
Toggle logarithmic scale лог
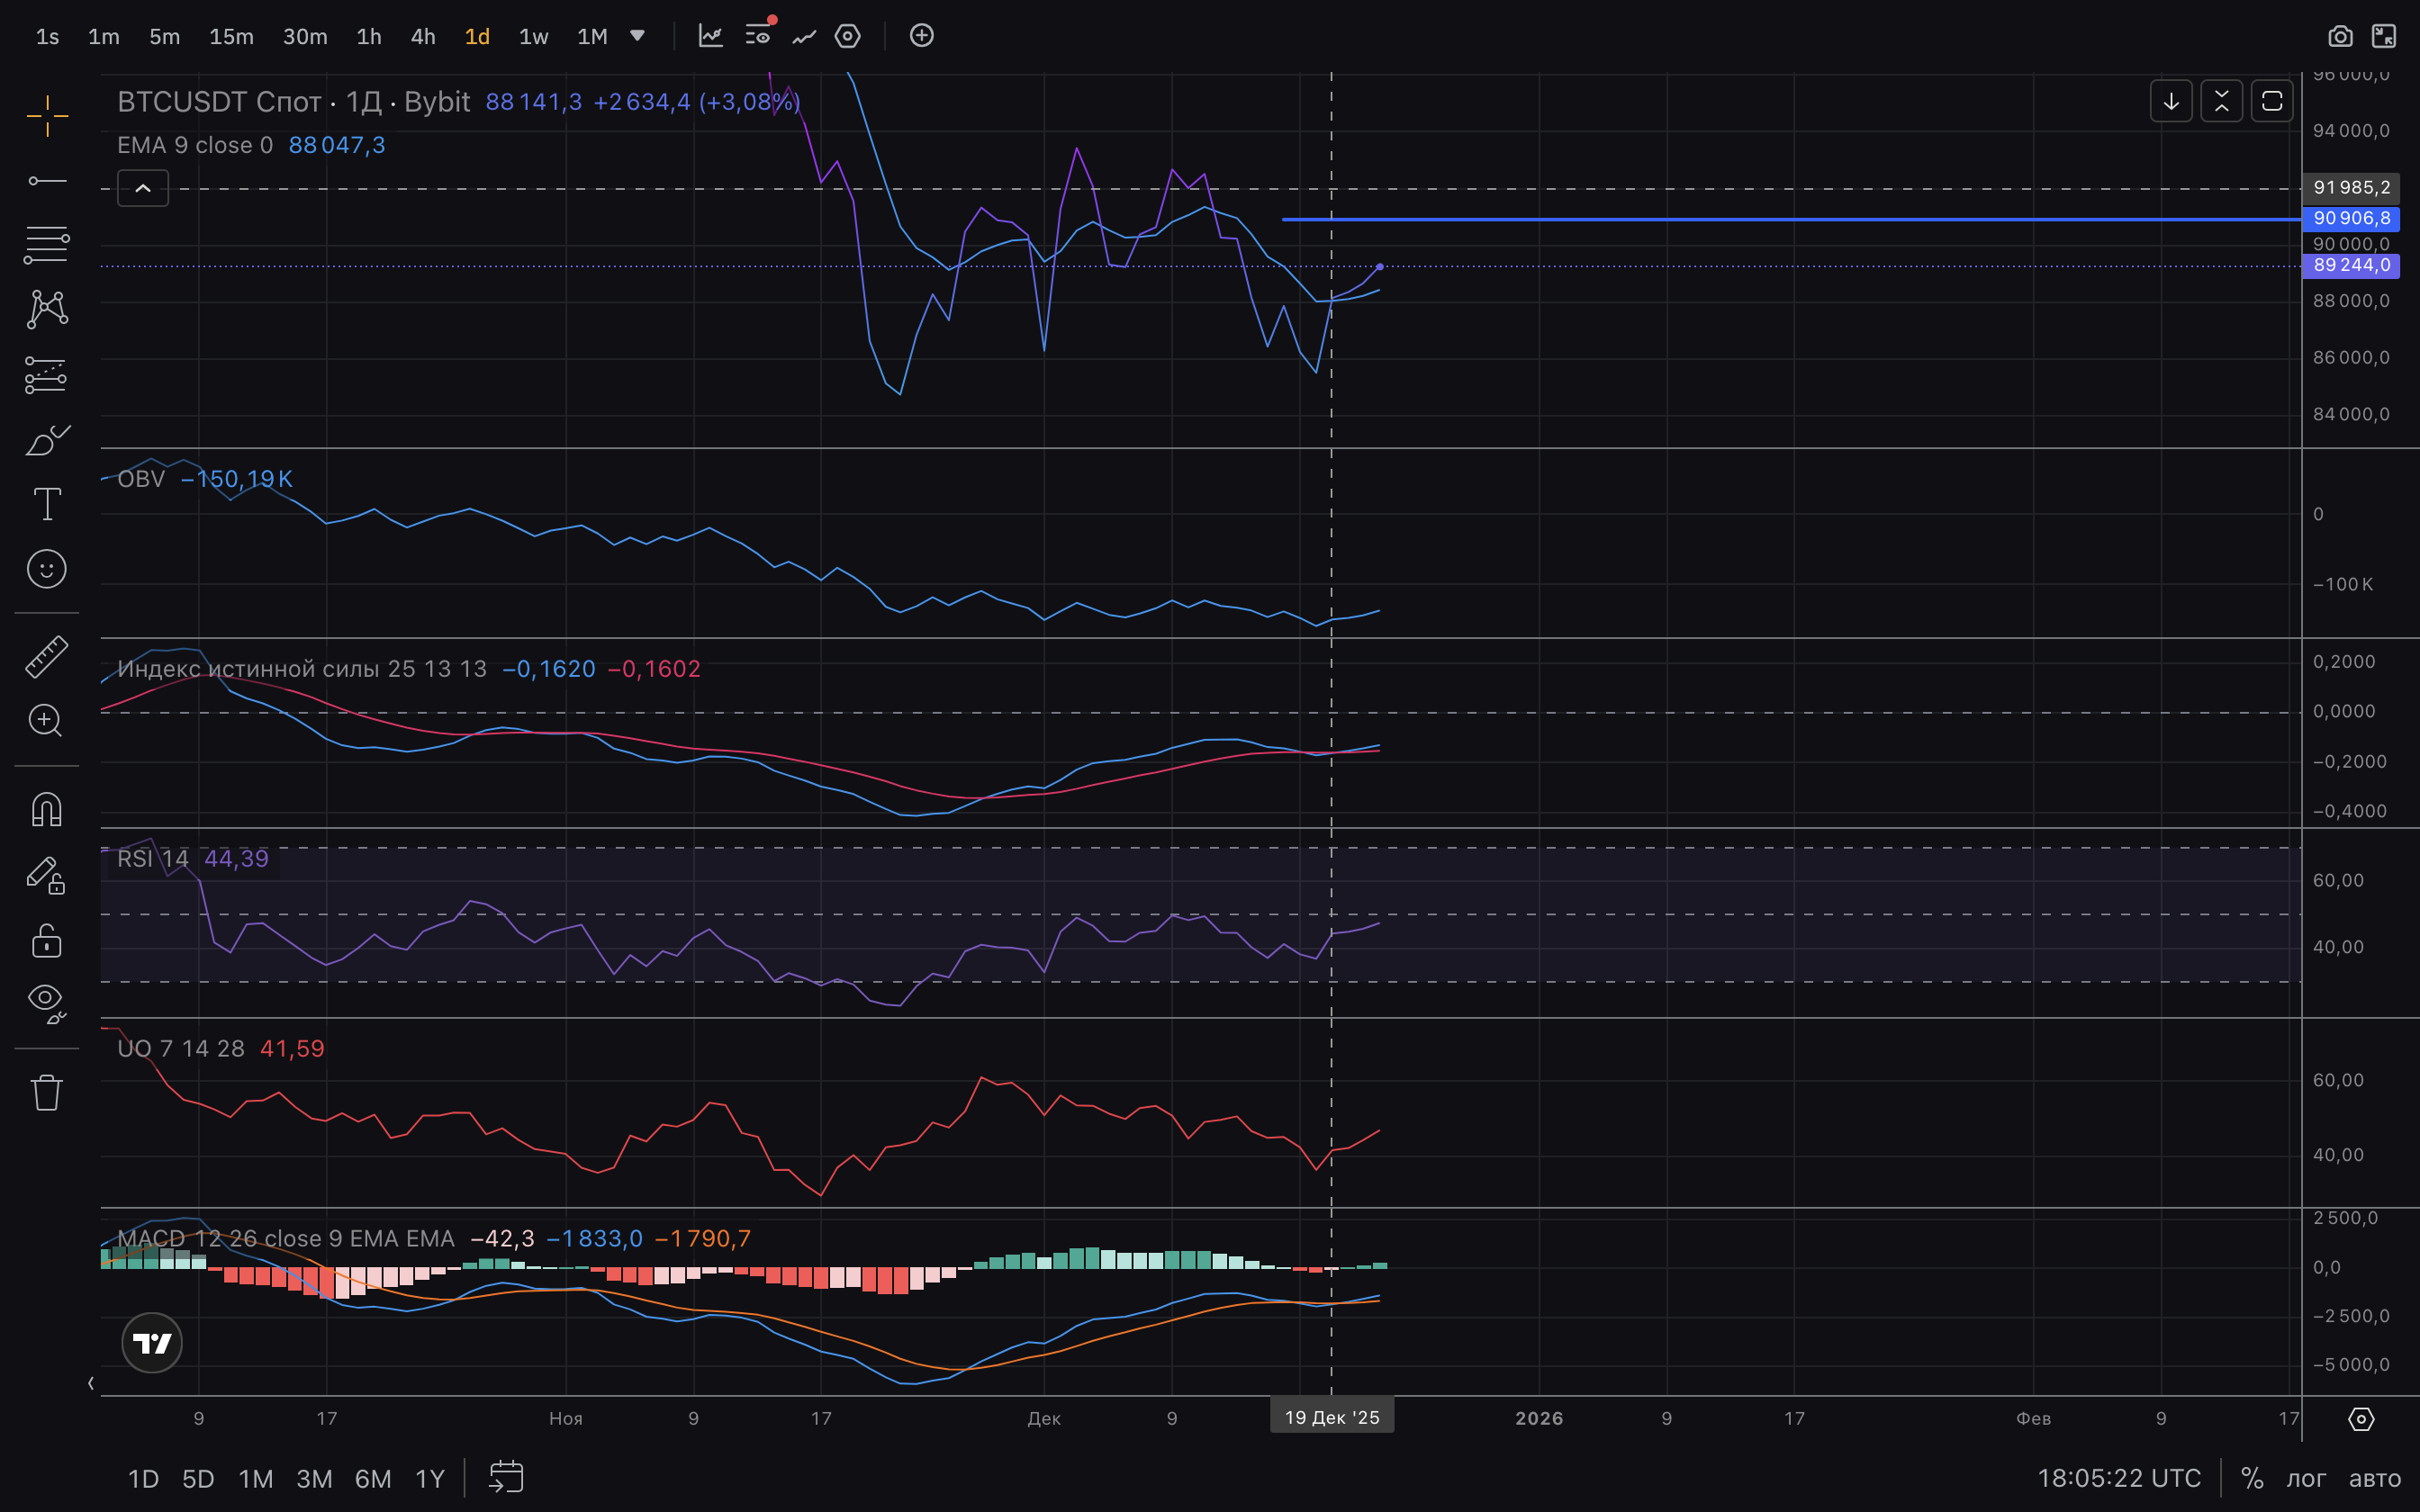pos(2305,1478)
